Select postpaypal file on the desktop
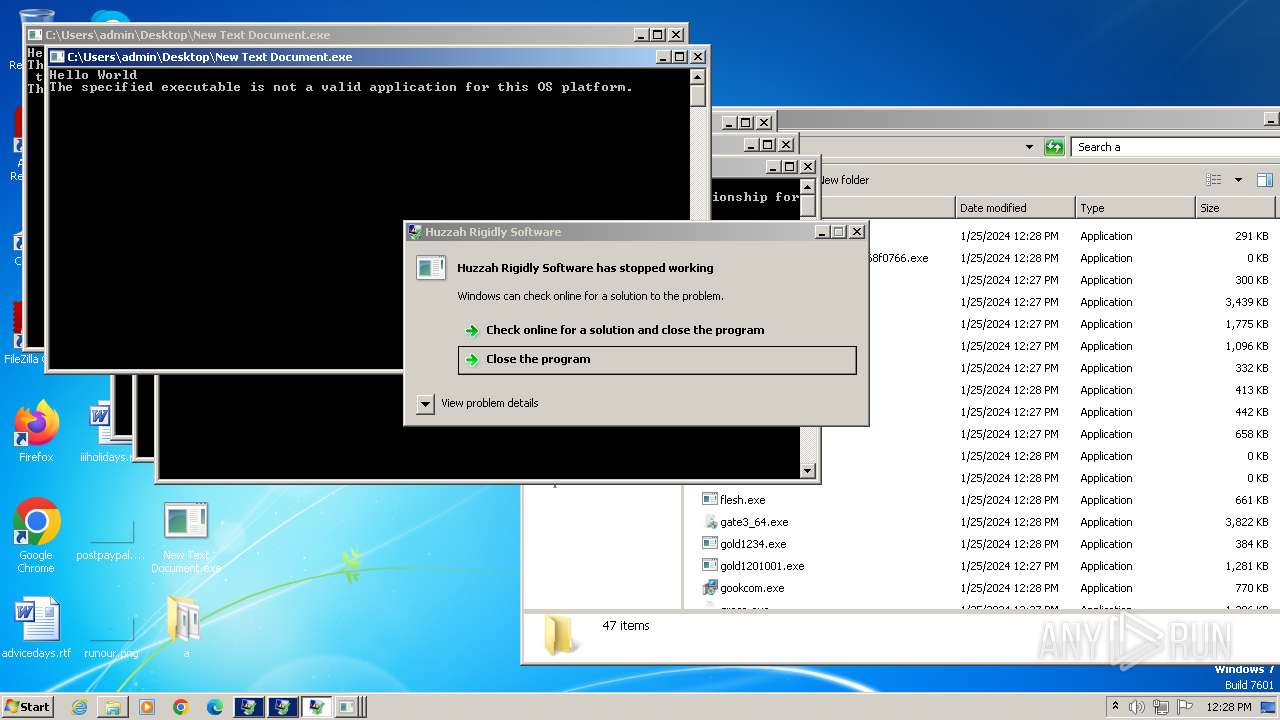The width and height of the screenshot is (1280, 720). 111,536
